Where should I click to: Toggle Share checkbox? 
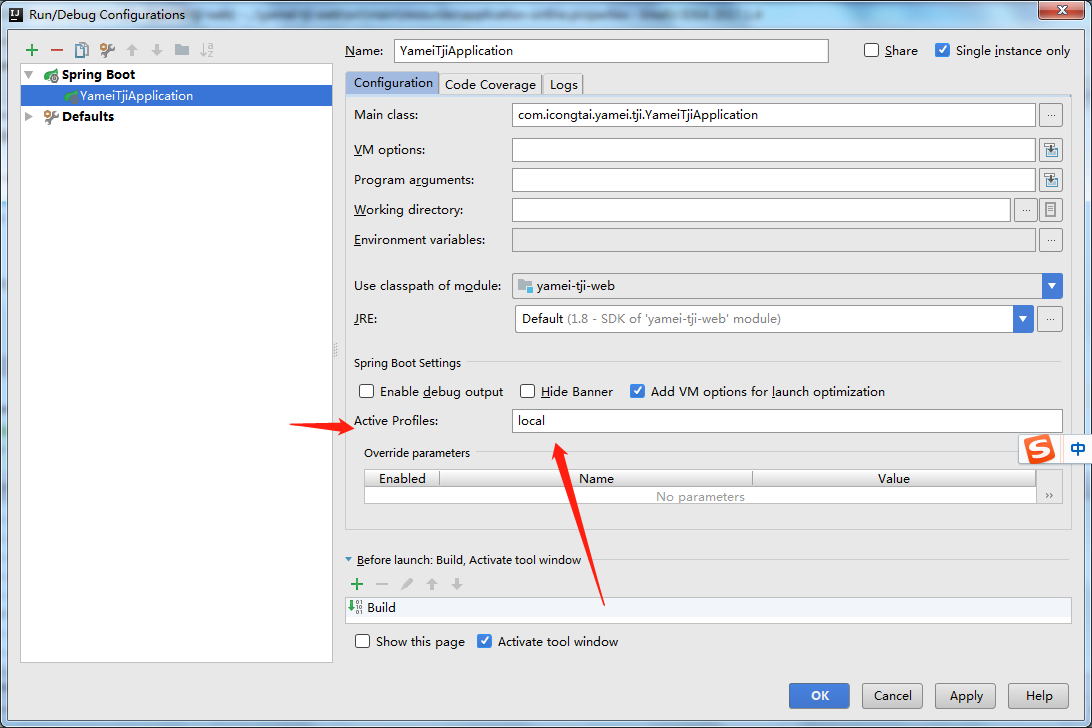(871, 50)
